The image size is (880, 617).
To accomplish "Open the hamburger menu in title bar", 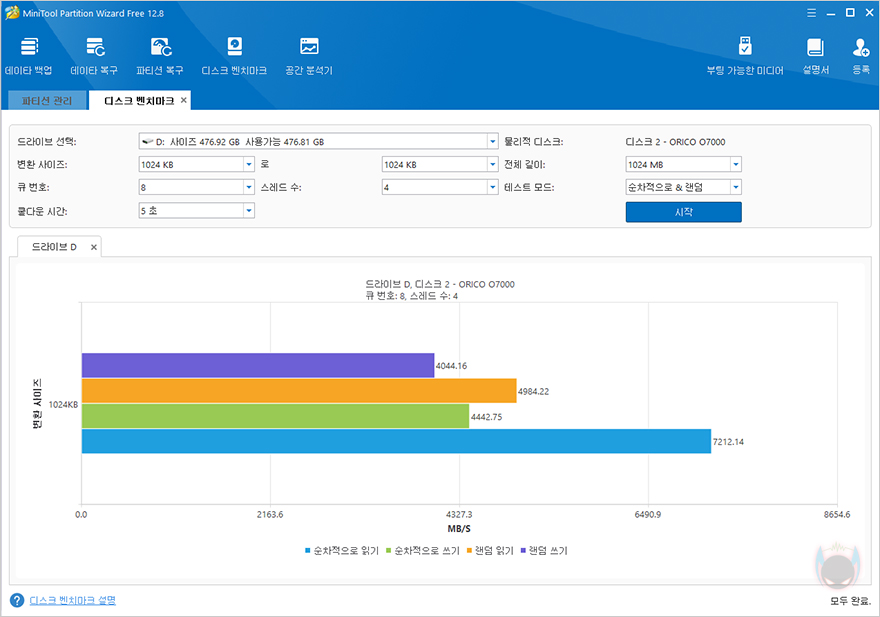I will click(x=812, y=13).
